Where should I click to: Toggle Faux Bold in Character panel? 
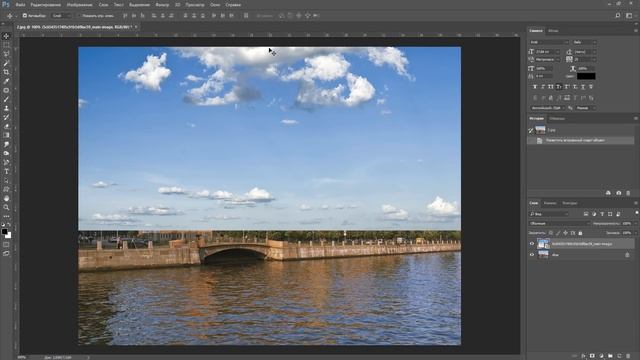pyautogui.click(x=535, y=87)
